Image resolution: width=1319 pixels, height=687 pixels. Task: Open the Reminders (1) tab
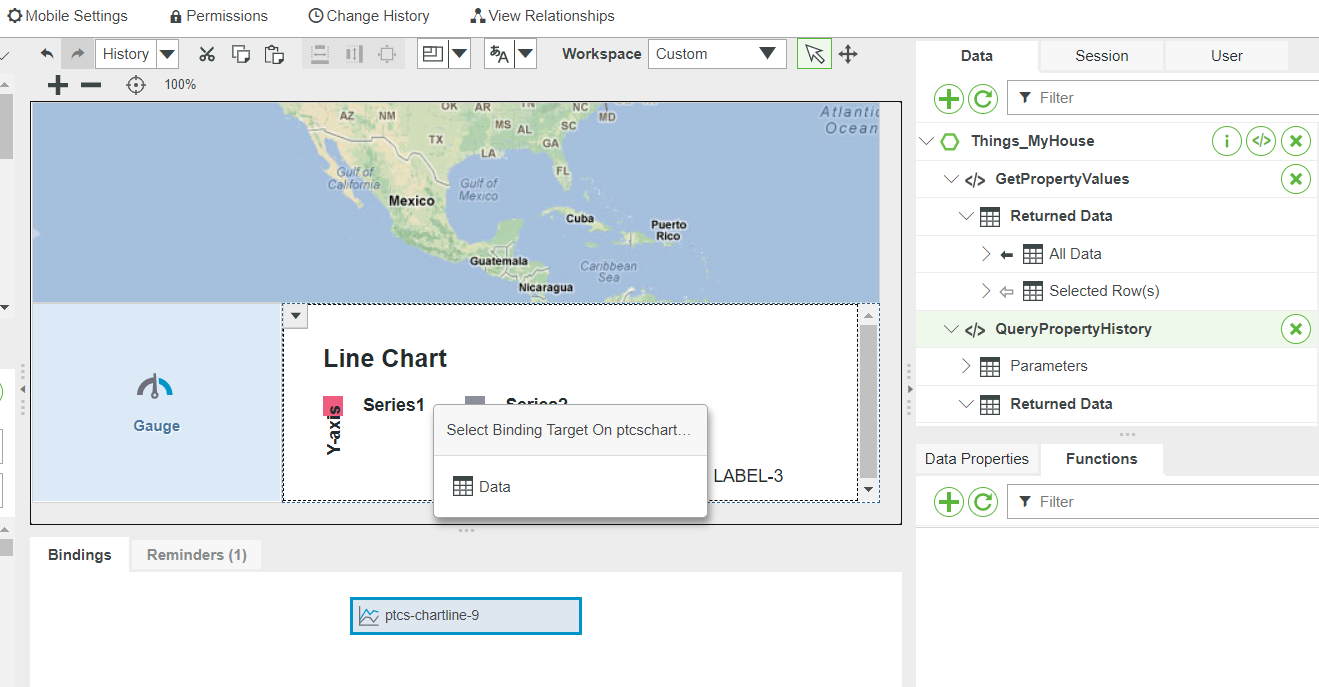pos(195,554)
